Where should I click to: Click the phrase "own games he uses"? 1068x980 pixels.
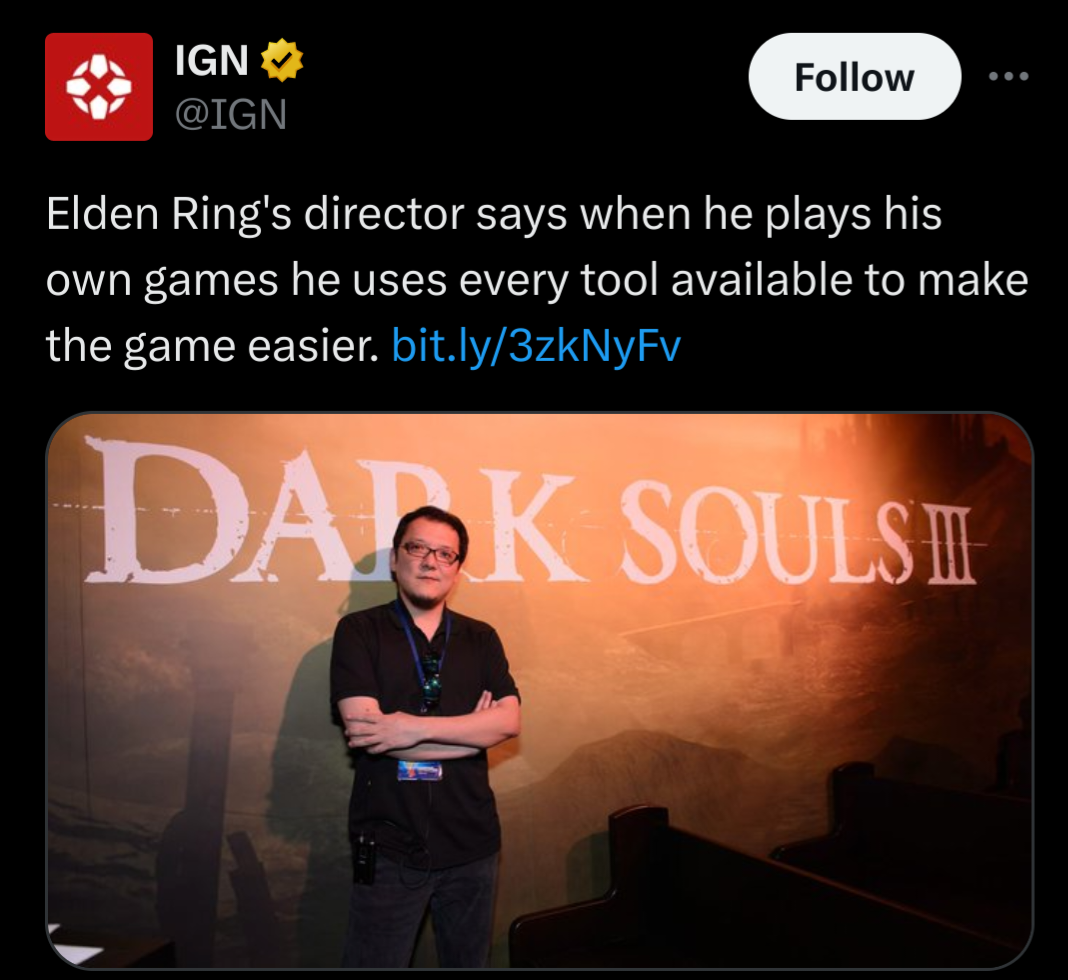pyautogui.click(x=247, y=281)
